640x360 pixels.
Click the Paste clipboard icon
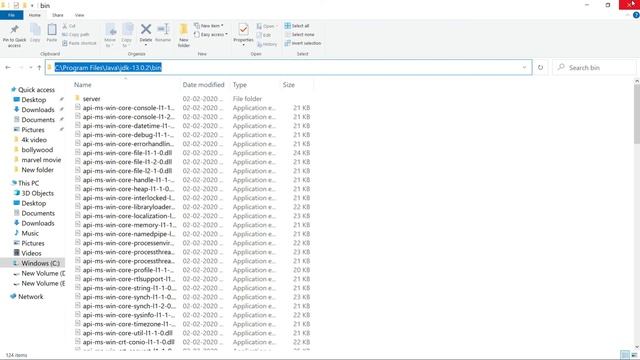click(52, 30)
